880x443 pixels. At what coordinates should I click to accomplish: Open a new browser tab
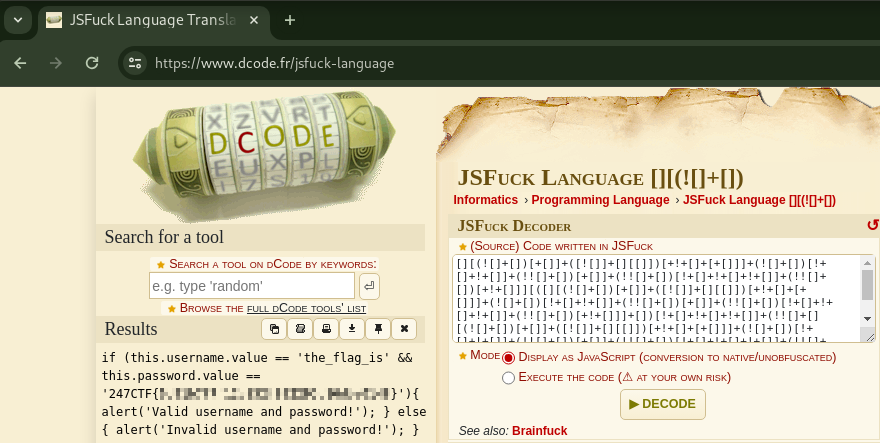tap(290, 20)
